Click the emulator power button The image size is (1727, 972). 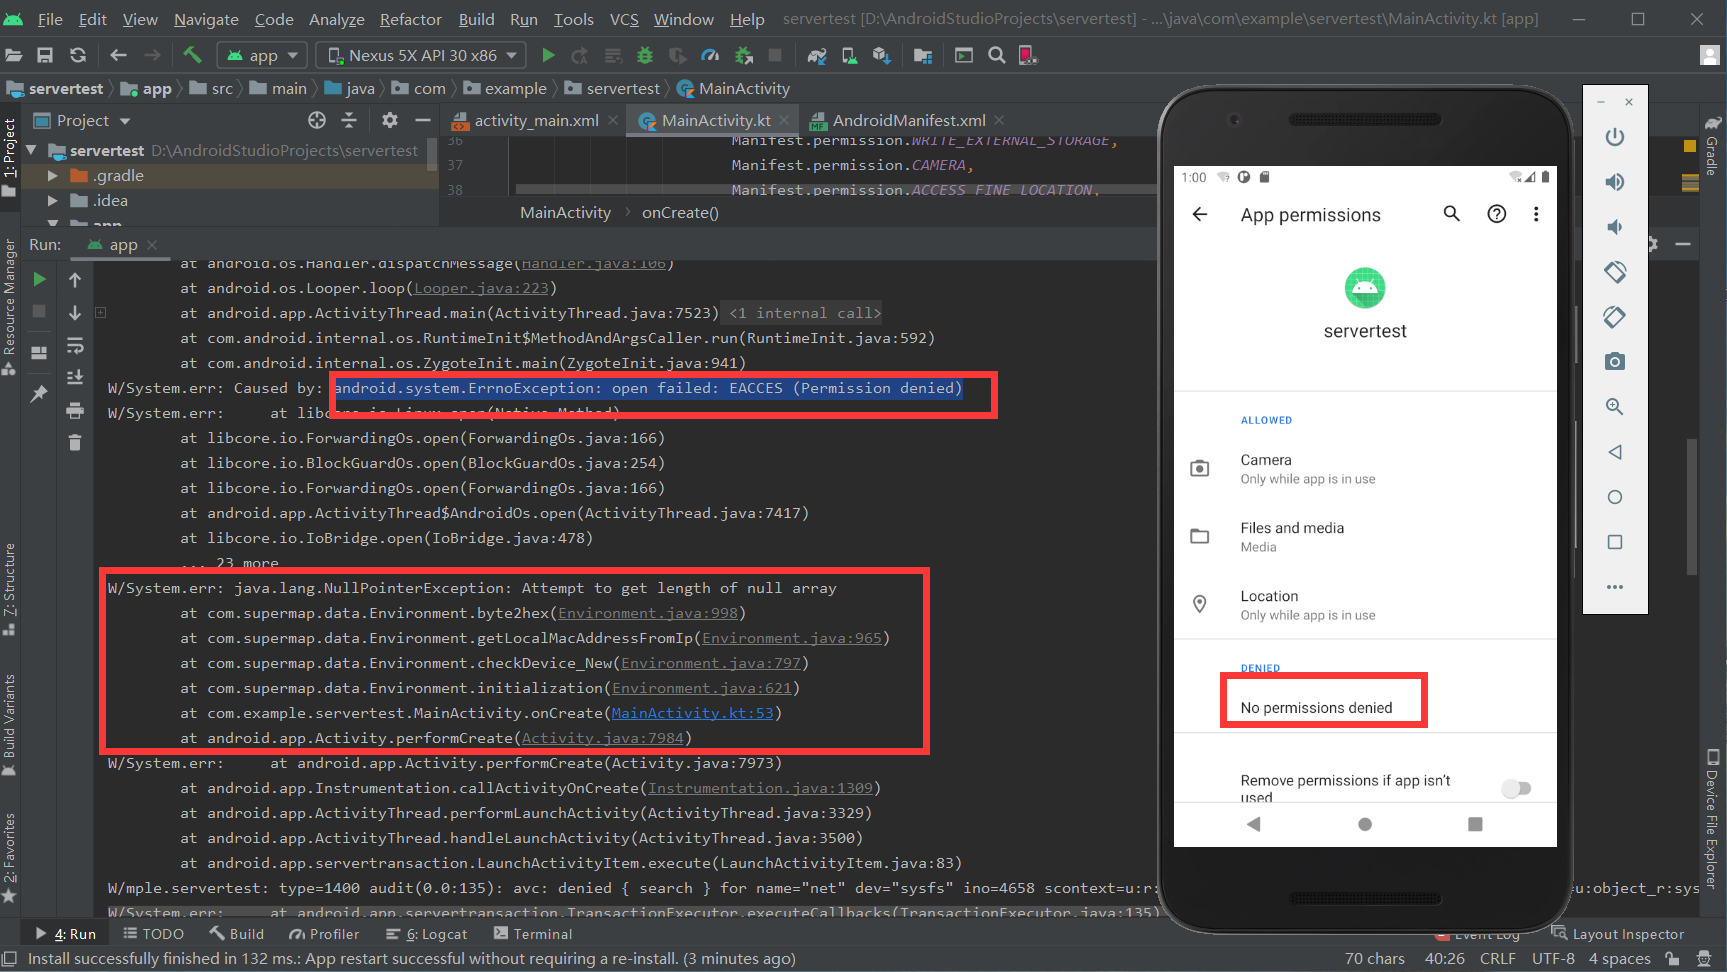[1614, 136]
